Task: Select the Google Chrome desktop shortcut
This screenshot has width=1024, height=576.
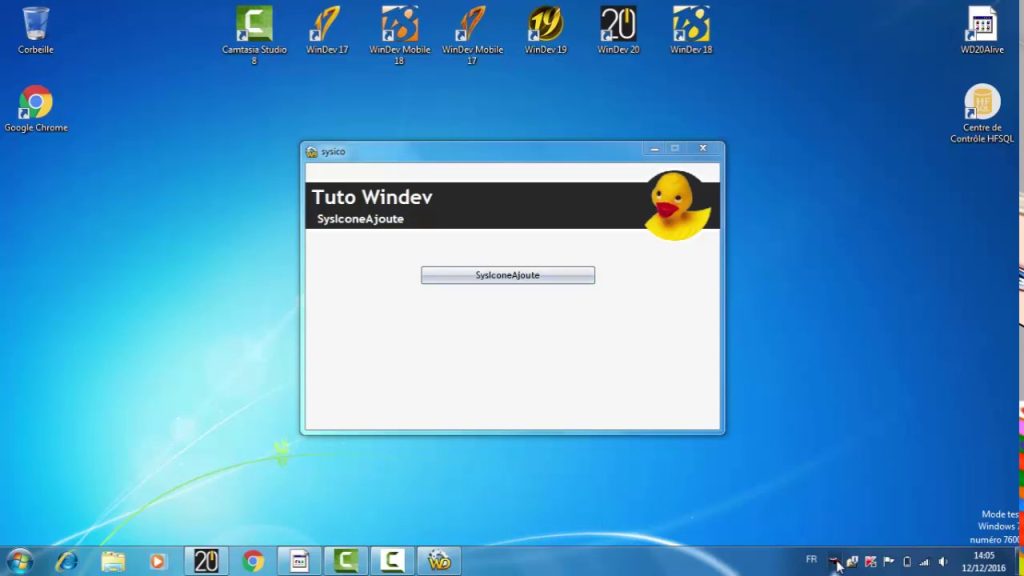Action: pyautogui.click(x=36, y=108)
